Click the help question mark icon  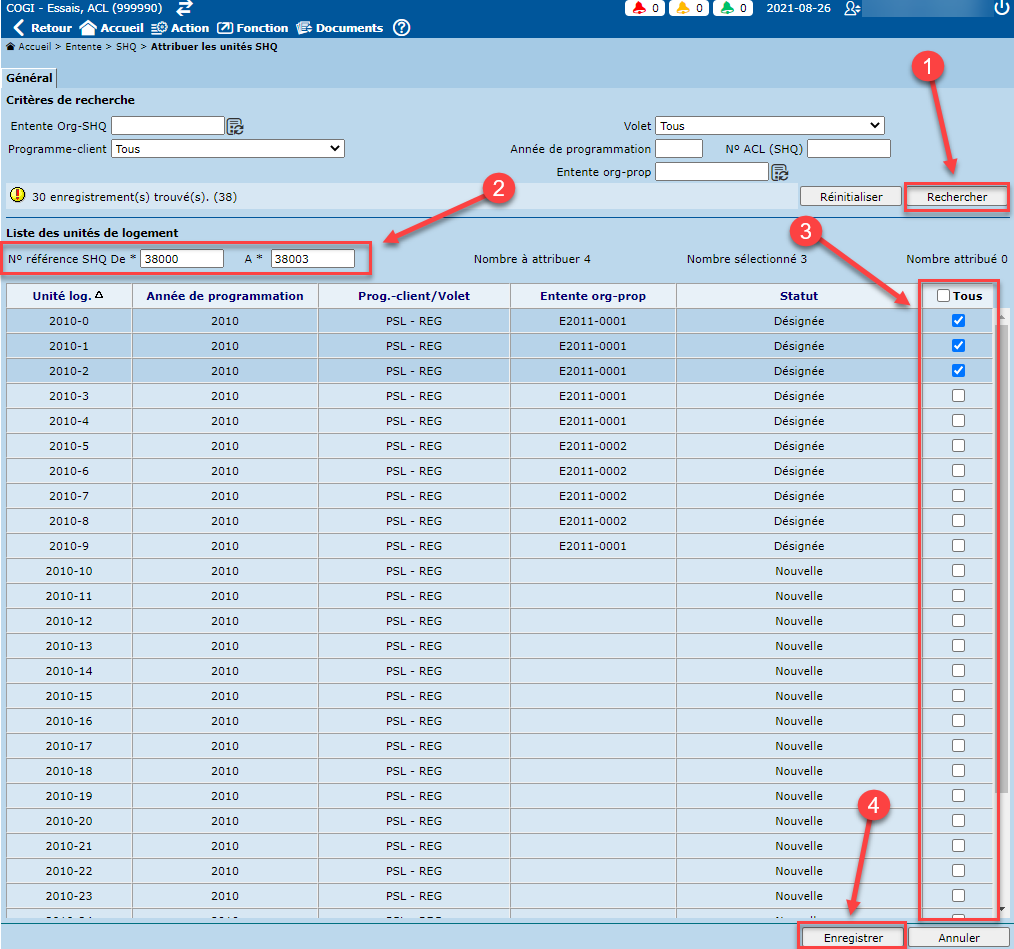pos(401,28)
